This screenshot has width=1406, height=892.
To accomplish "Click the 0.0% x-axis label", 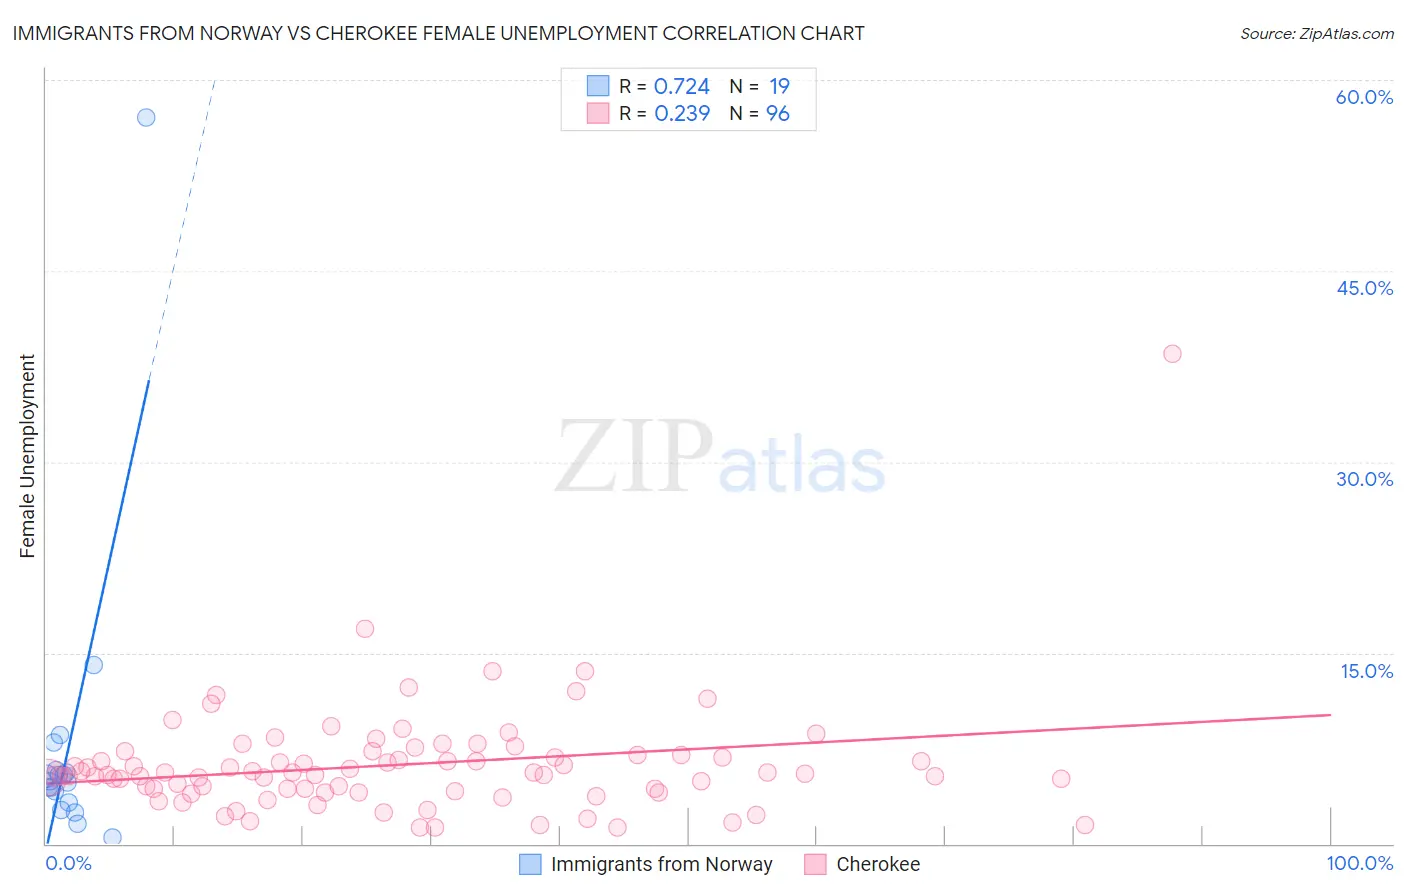I will (x=68, y=863).
